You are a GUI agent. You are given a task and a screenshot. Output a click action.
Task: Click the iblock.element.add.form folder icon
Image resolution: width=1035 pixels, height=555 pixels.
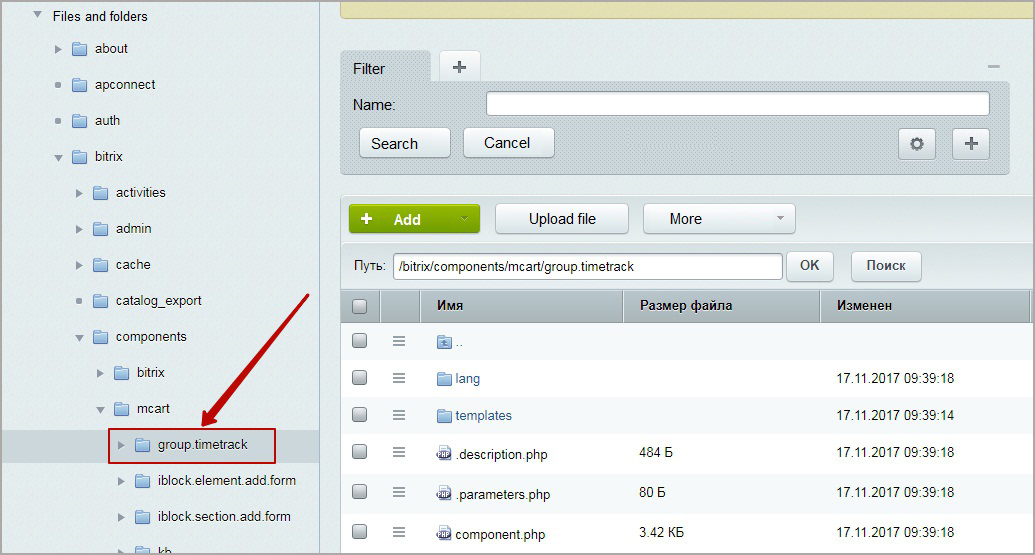click(143, 481)
